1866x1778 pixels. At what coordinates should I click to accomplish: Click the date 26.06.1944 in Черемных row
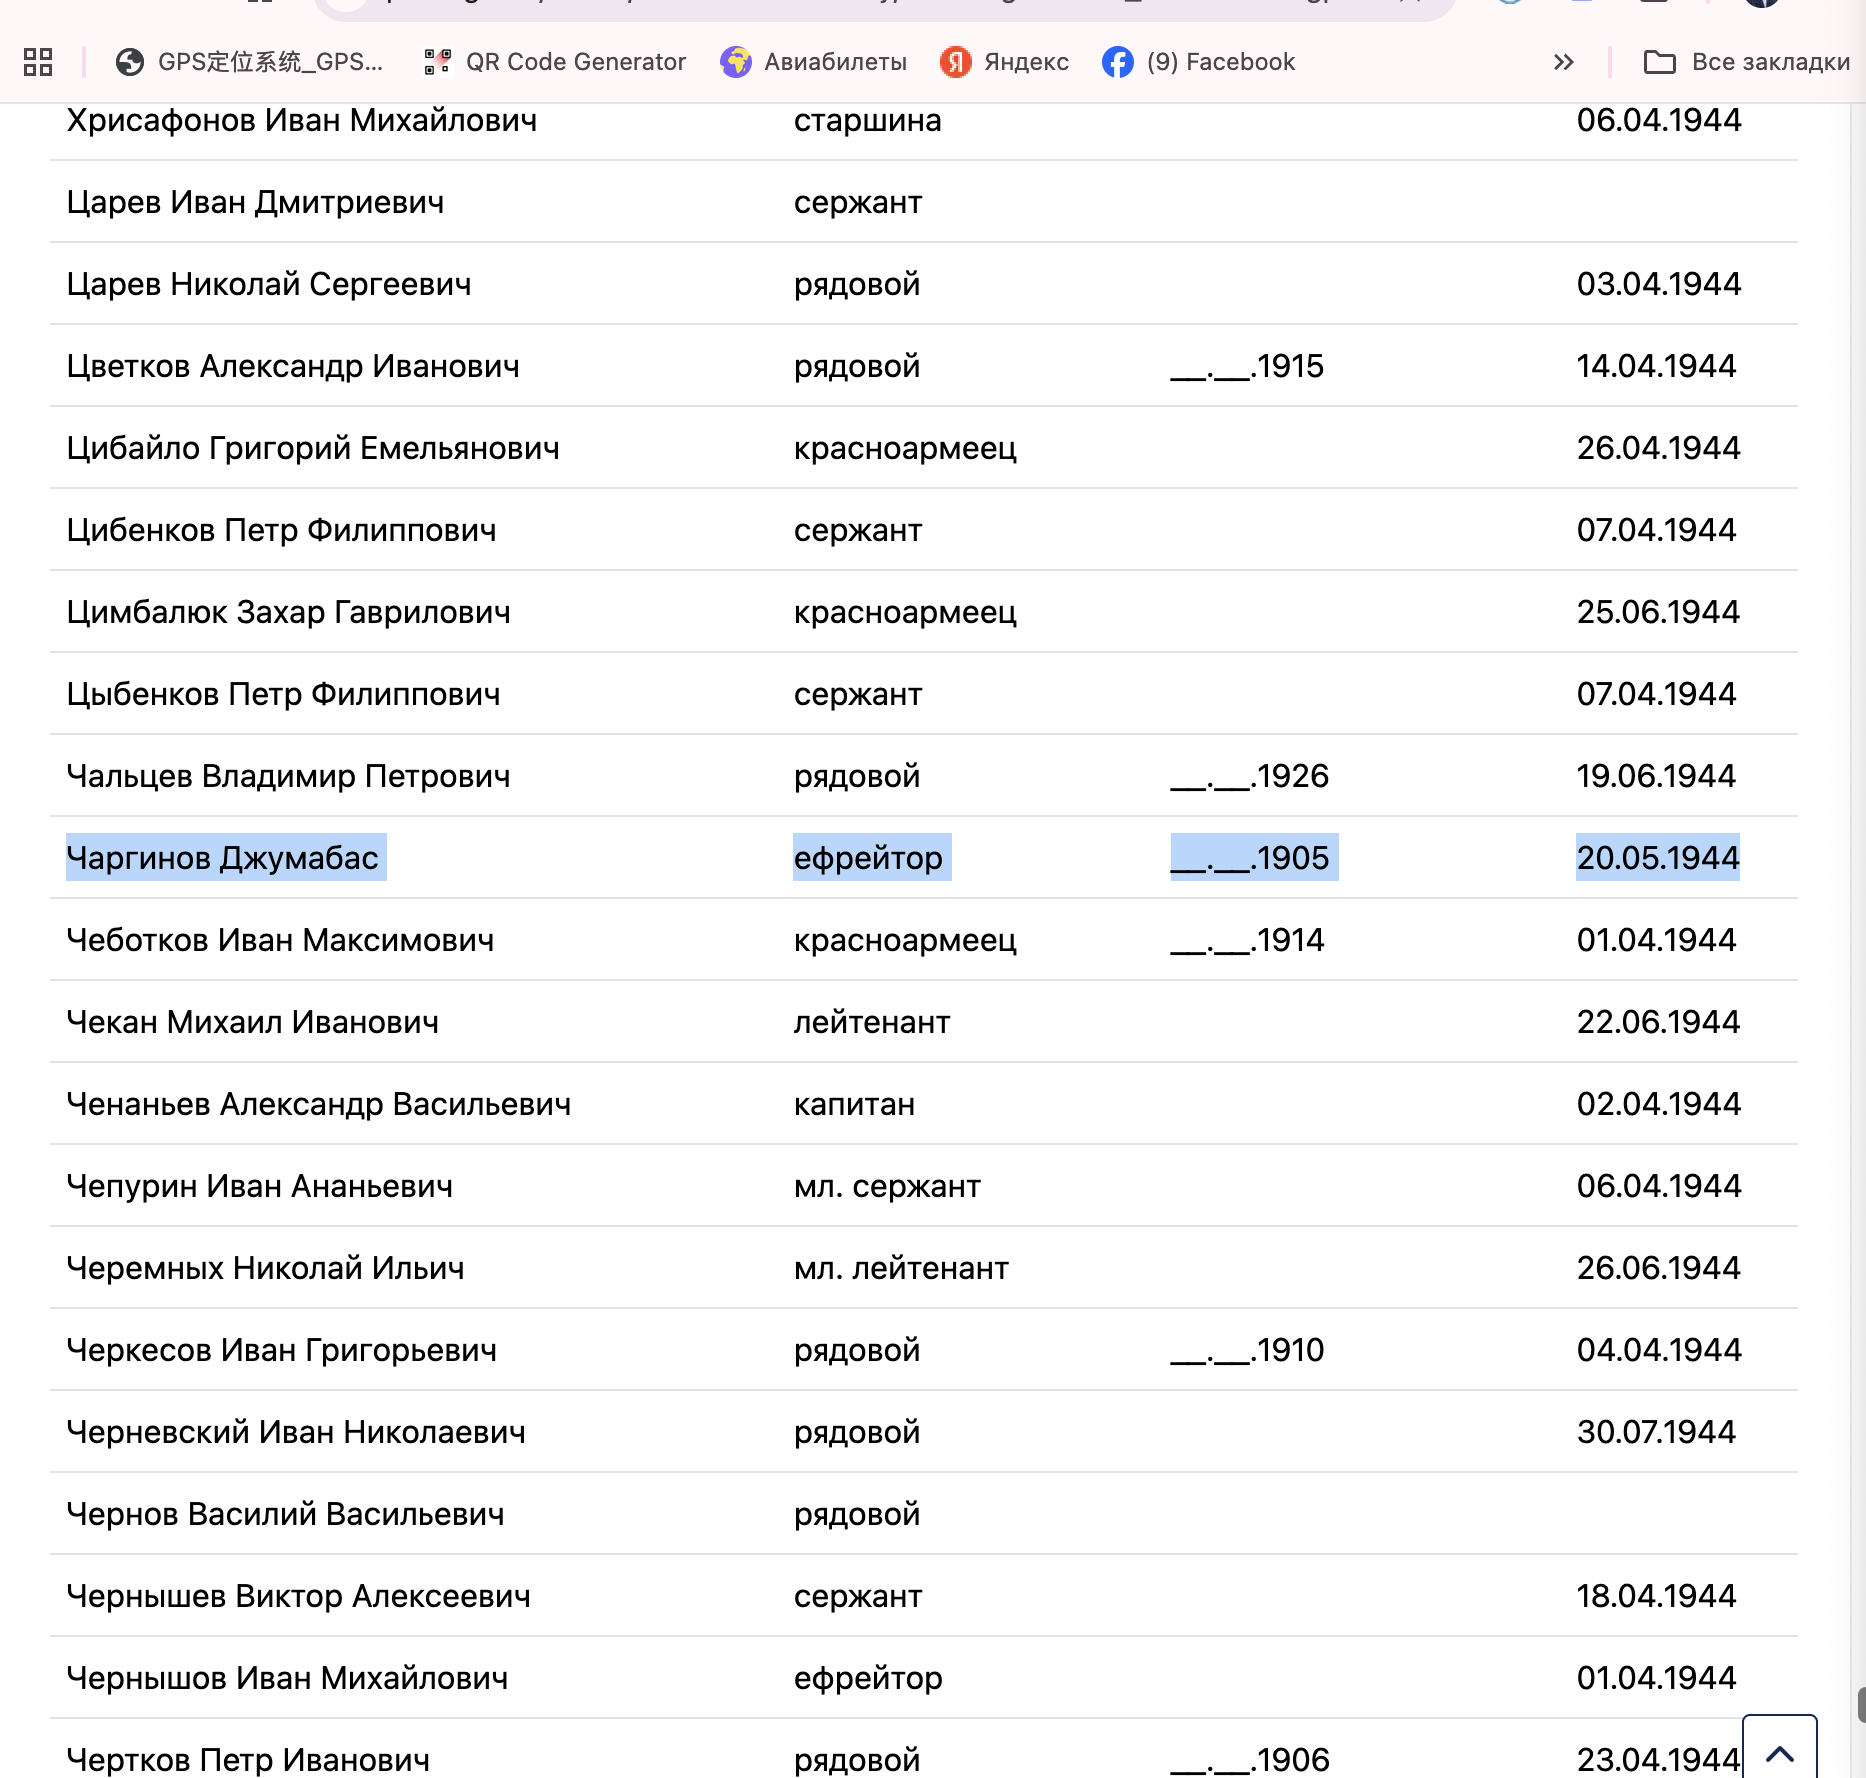click(x=1659, y=1268)
